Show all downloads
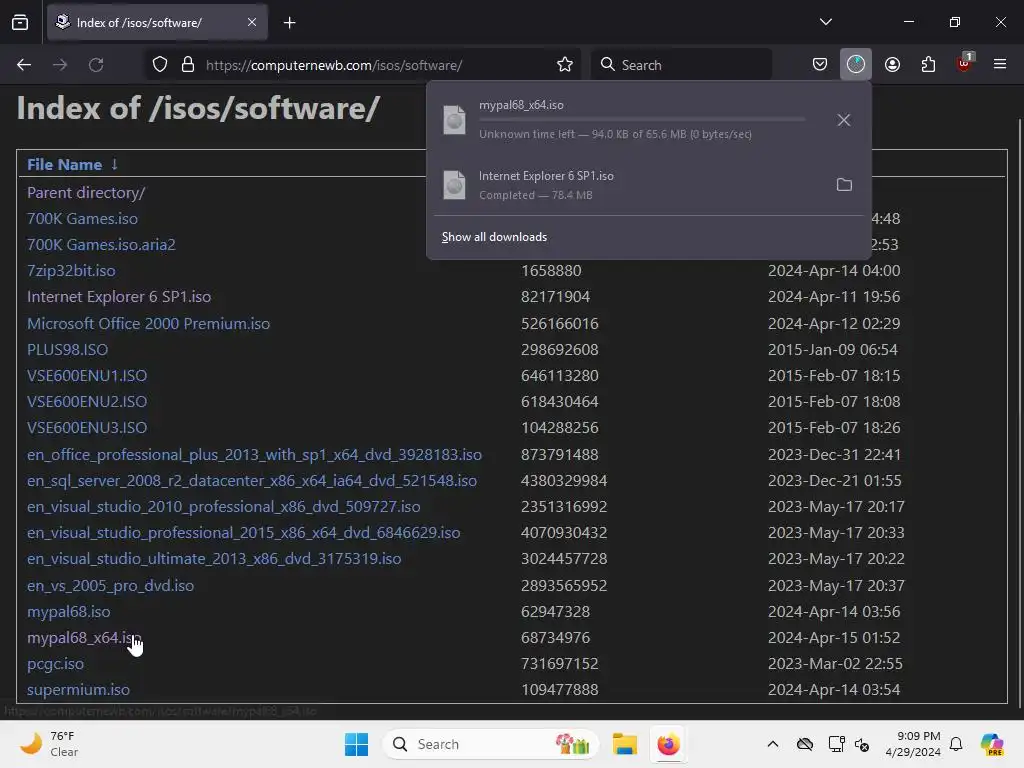1024x768 pixels. pyautogui.click(x=494, y=237)
